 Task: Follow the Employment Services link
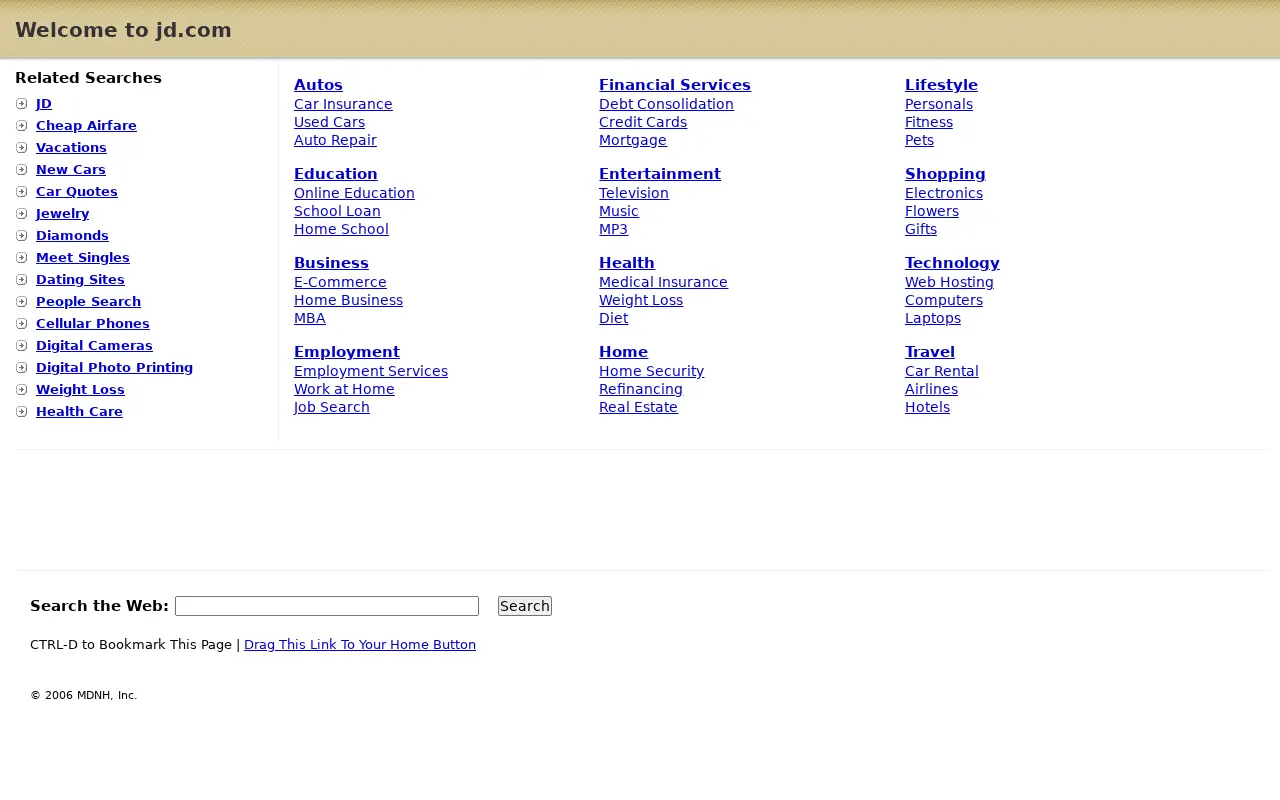[371, 371]
